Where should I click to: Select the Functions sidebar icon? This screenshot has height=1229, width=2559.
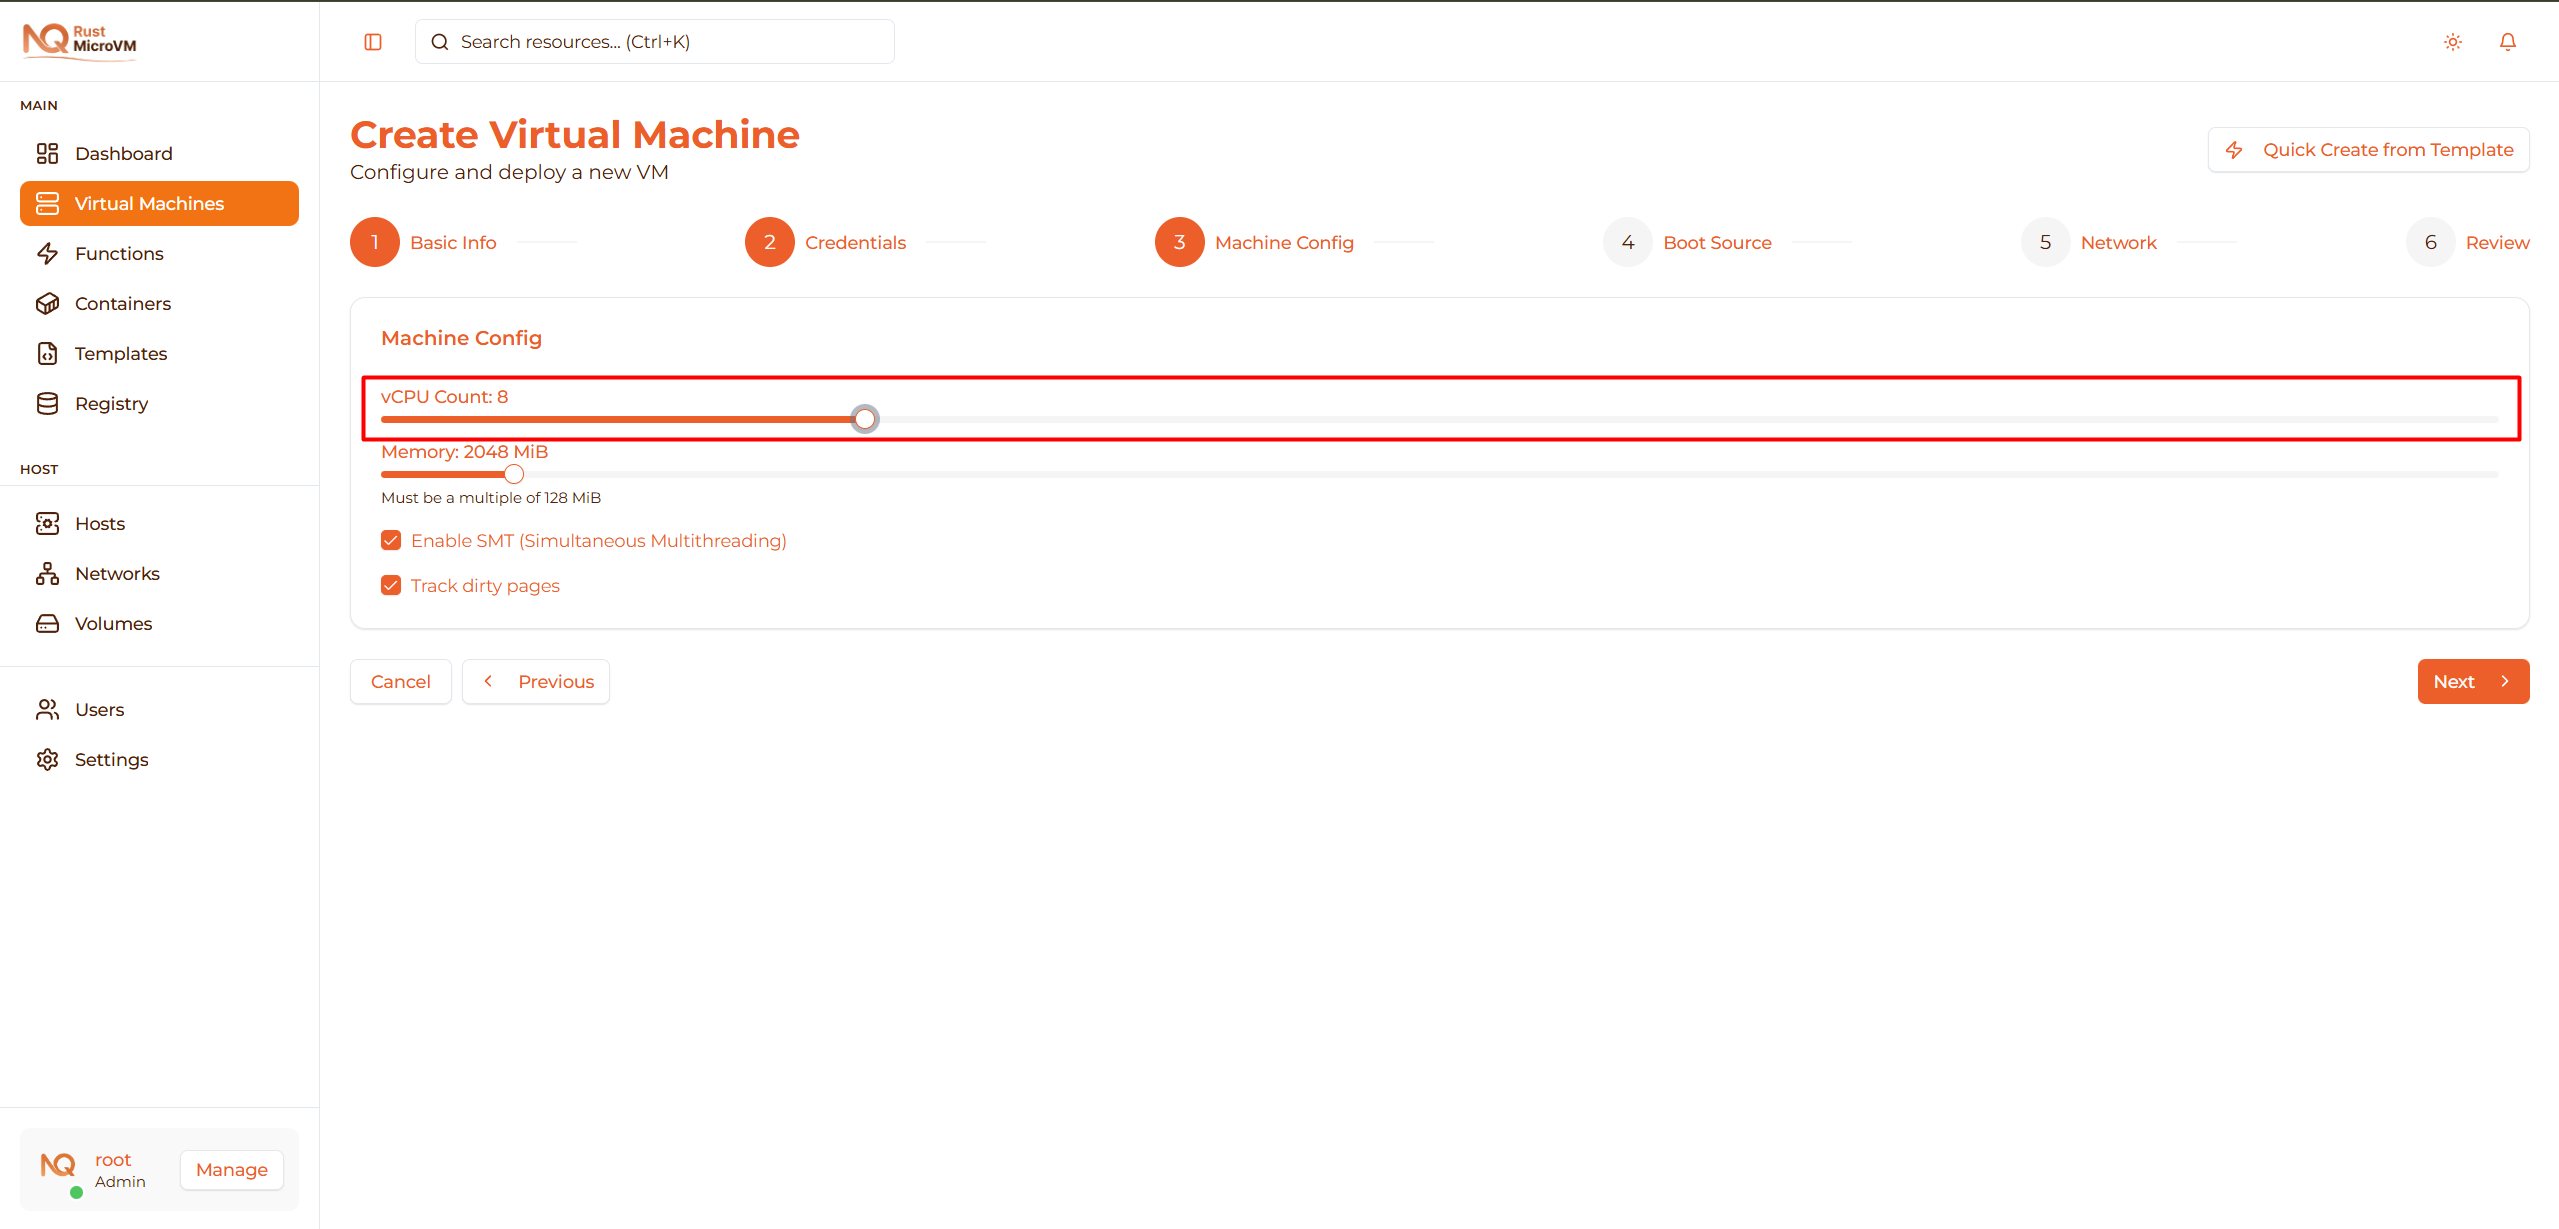[x=48, y=253]
